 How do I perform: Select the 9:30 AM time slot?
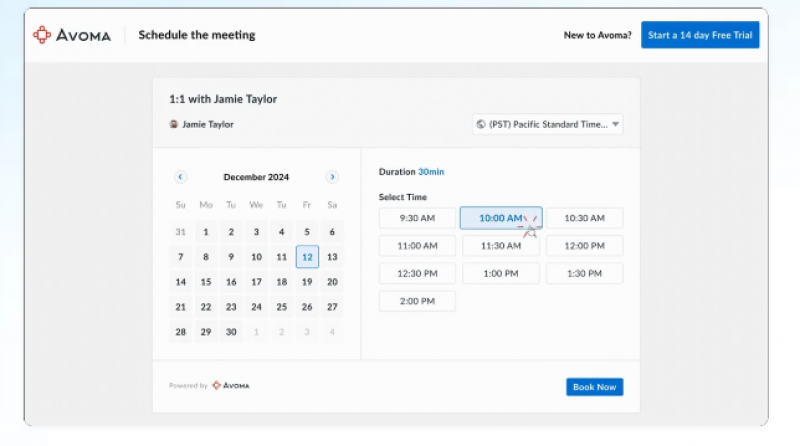[x=417, y=218]
